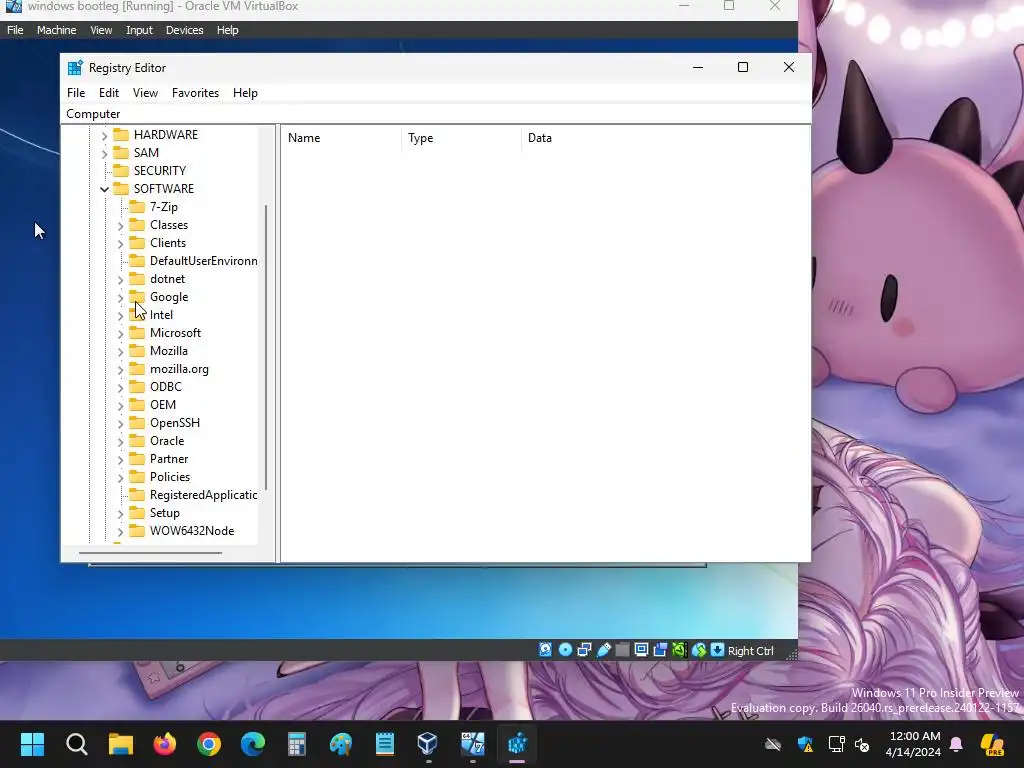Open the Windows Start menu
Viewport: 1024px width, 768px height.
(33, 744)
